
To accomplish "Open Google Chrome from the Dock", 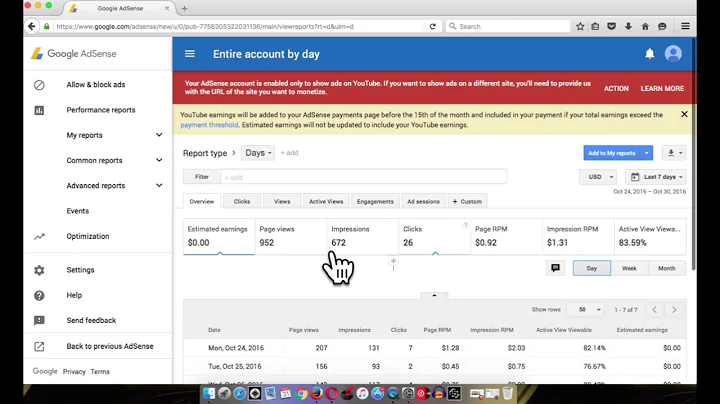I will click(301, 393).
